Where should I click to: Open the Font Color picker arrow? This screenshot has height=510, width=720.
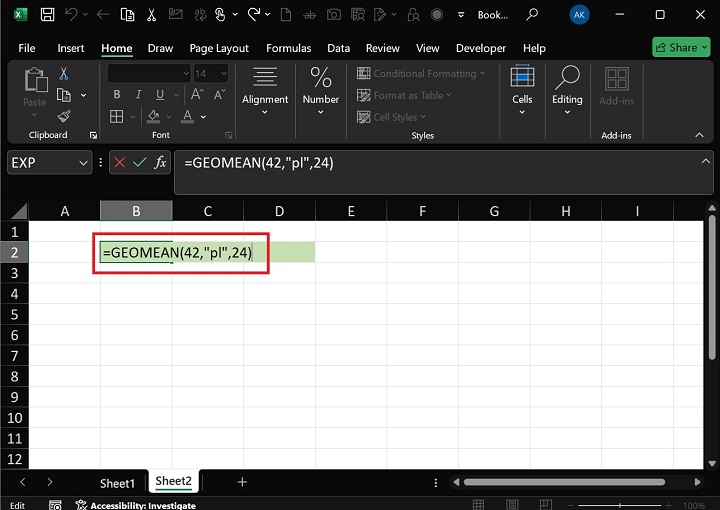(203, 117)
